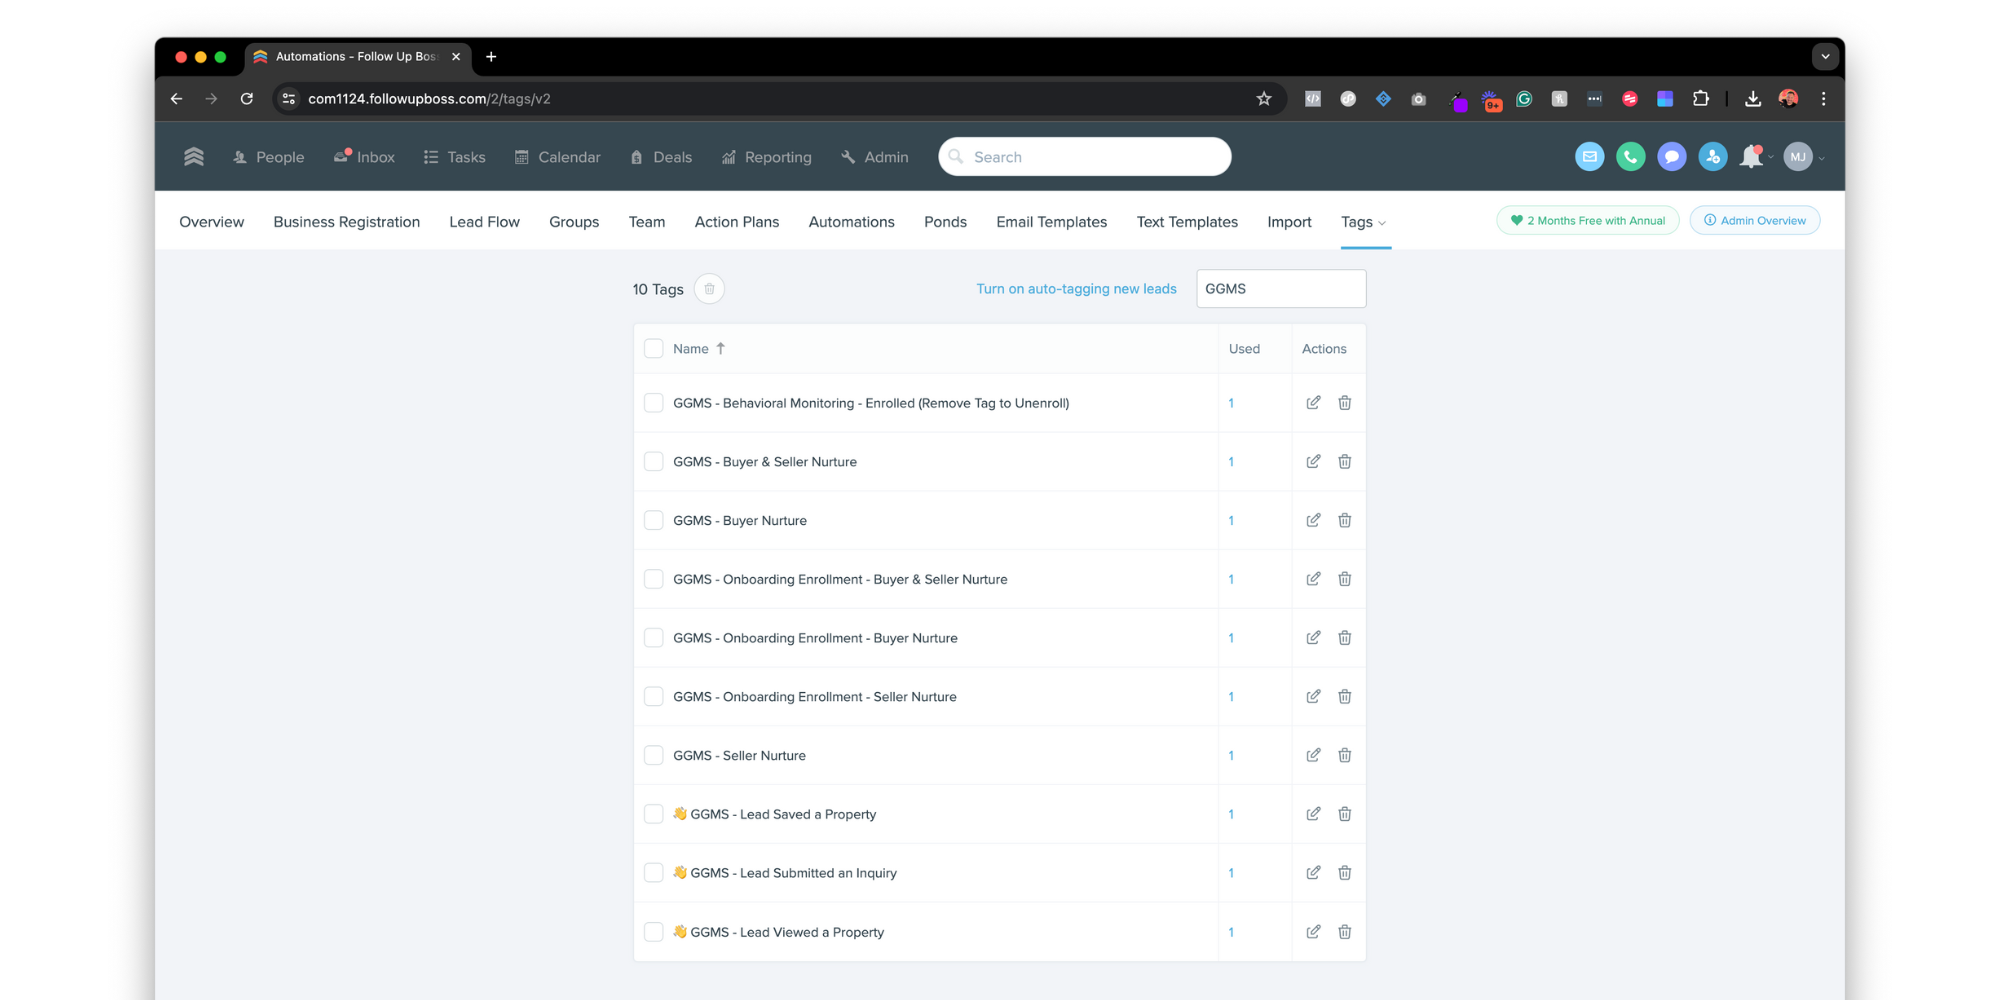
Task: Select the GGMS - Buyer Nurture checkbox
Action: pyautogui.click(x=654, y=520)
